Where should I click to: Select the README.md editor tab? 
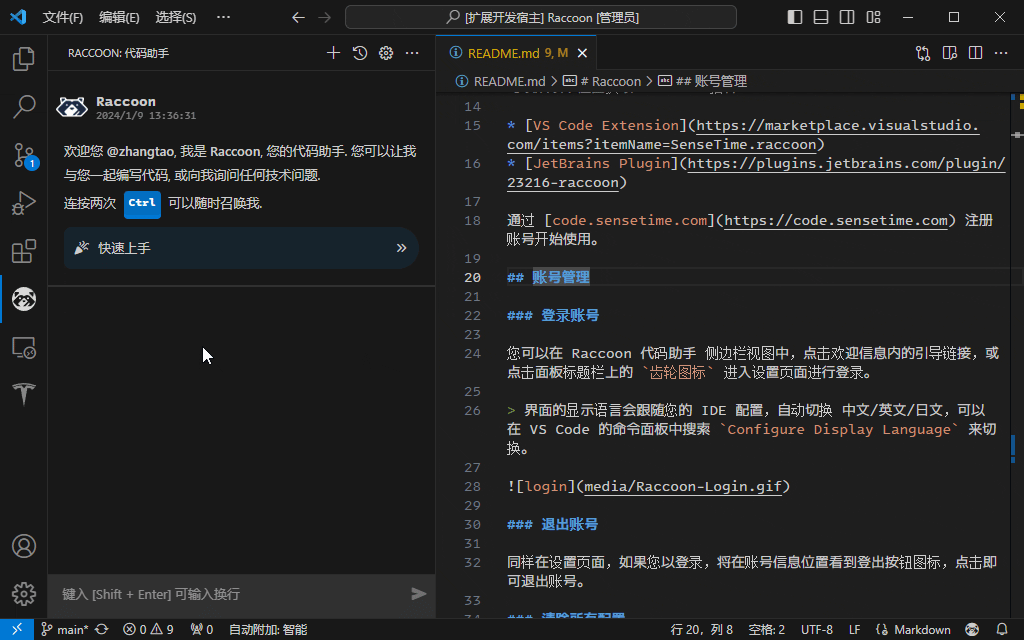[516, 53]
